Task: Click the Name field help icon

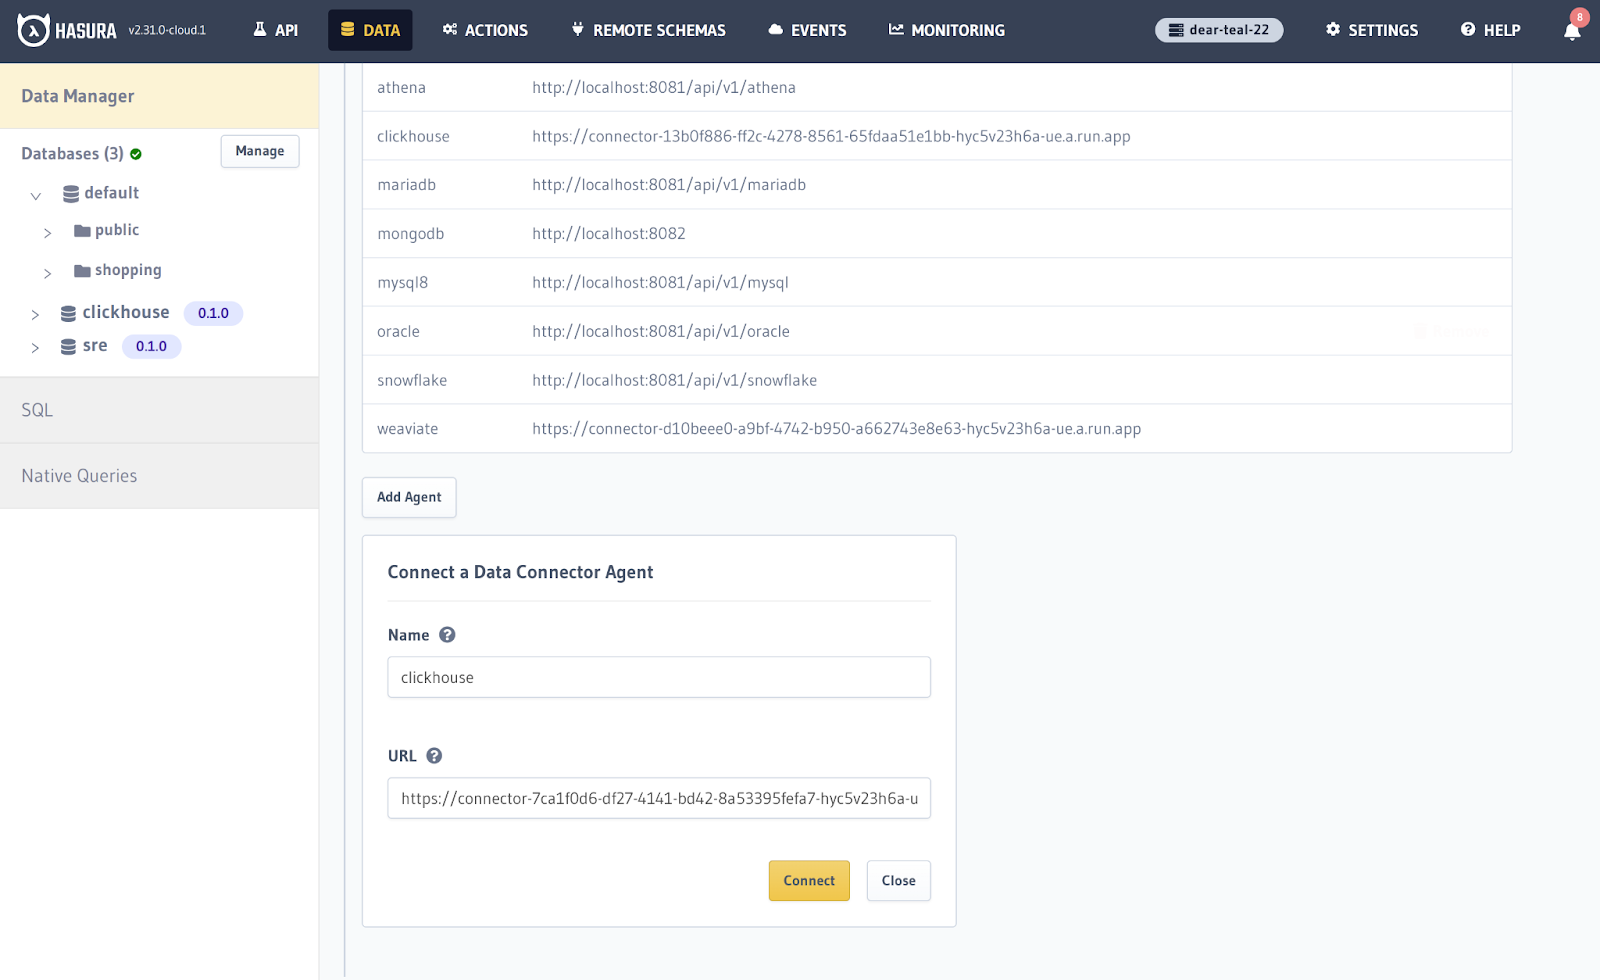Action: pyautogui.click(x=447, y=635)
